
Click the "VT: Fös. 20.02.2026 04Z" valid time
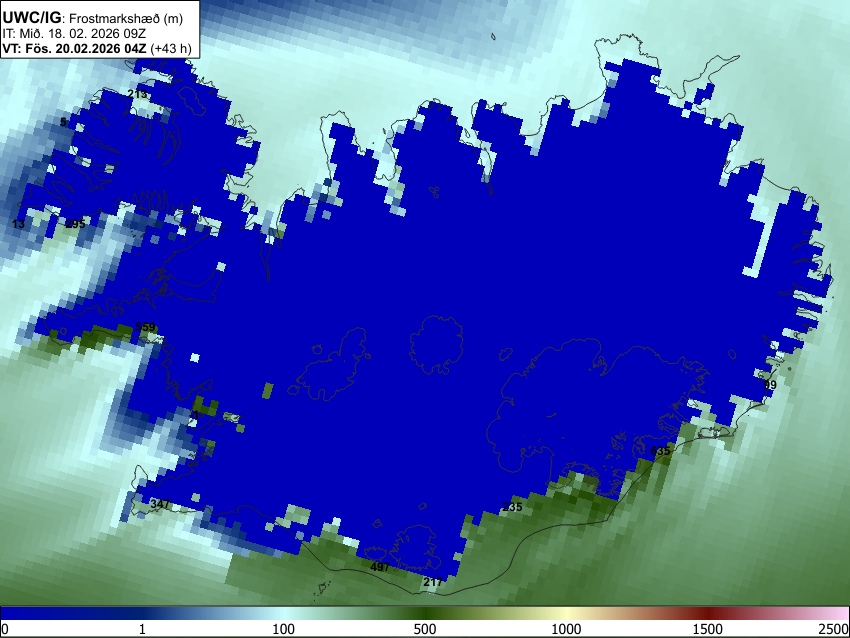pyautogui.click(x=74, y=48)
